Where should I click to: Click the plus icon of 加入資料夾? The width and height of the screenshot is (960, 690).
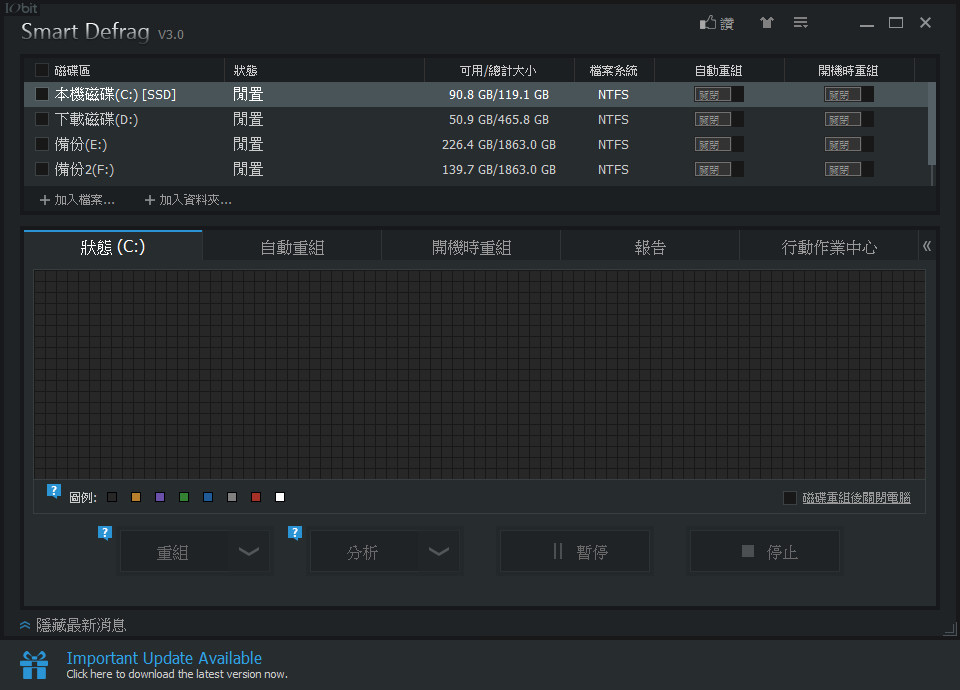click(149, 200)
